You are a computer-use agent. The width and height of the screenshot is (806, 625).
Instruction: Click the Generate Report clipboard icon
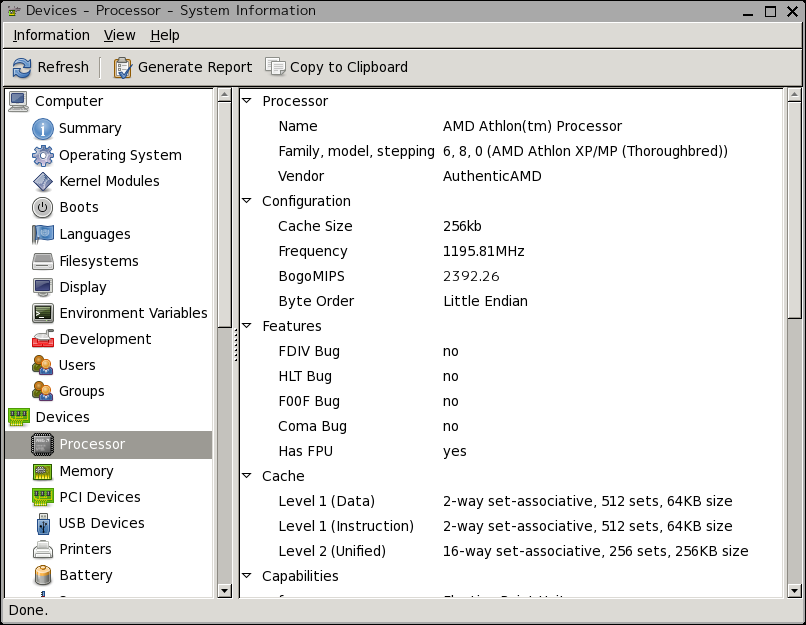point(122,67)
